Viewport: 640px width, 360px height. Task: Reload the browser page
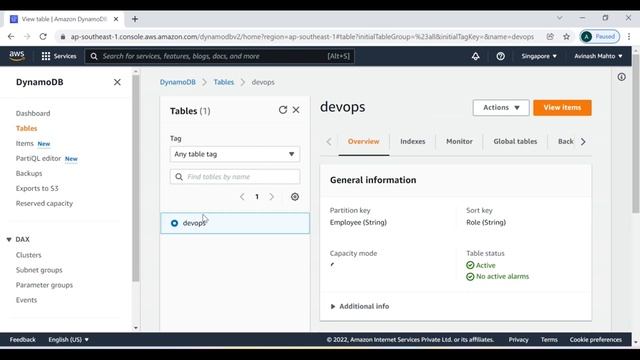pyautogui.click(x=43, y=36)
